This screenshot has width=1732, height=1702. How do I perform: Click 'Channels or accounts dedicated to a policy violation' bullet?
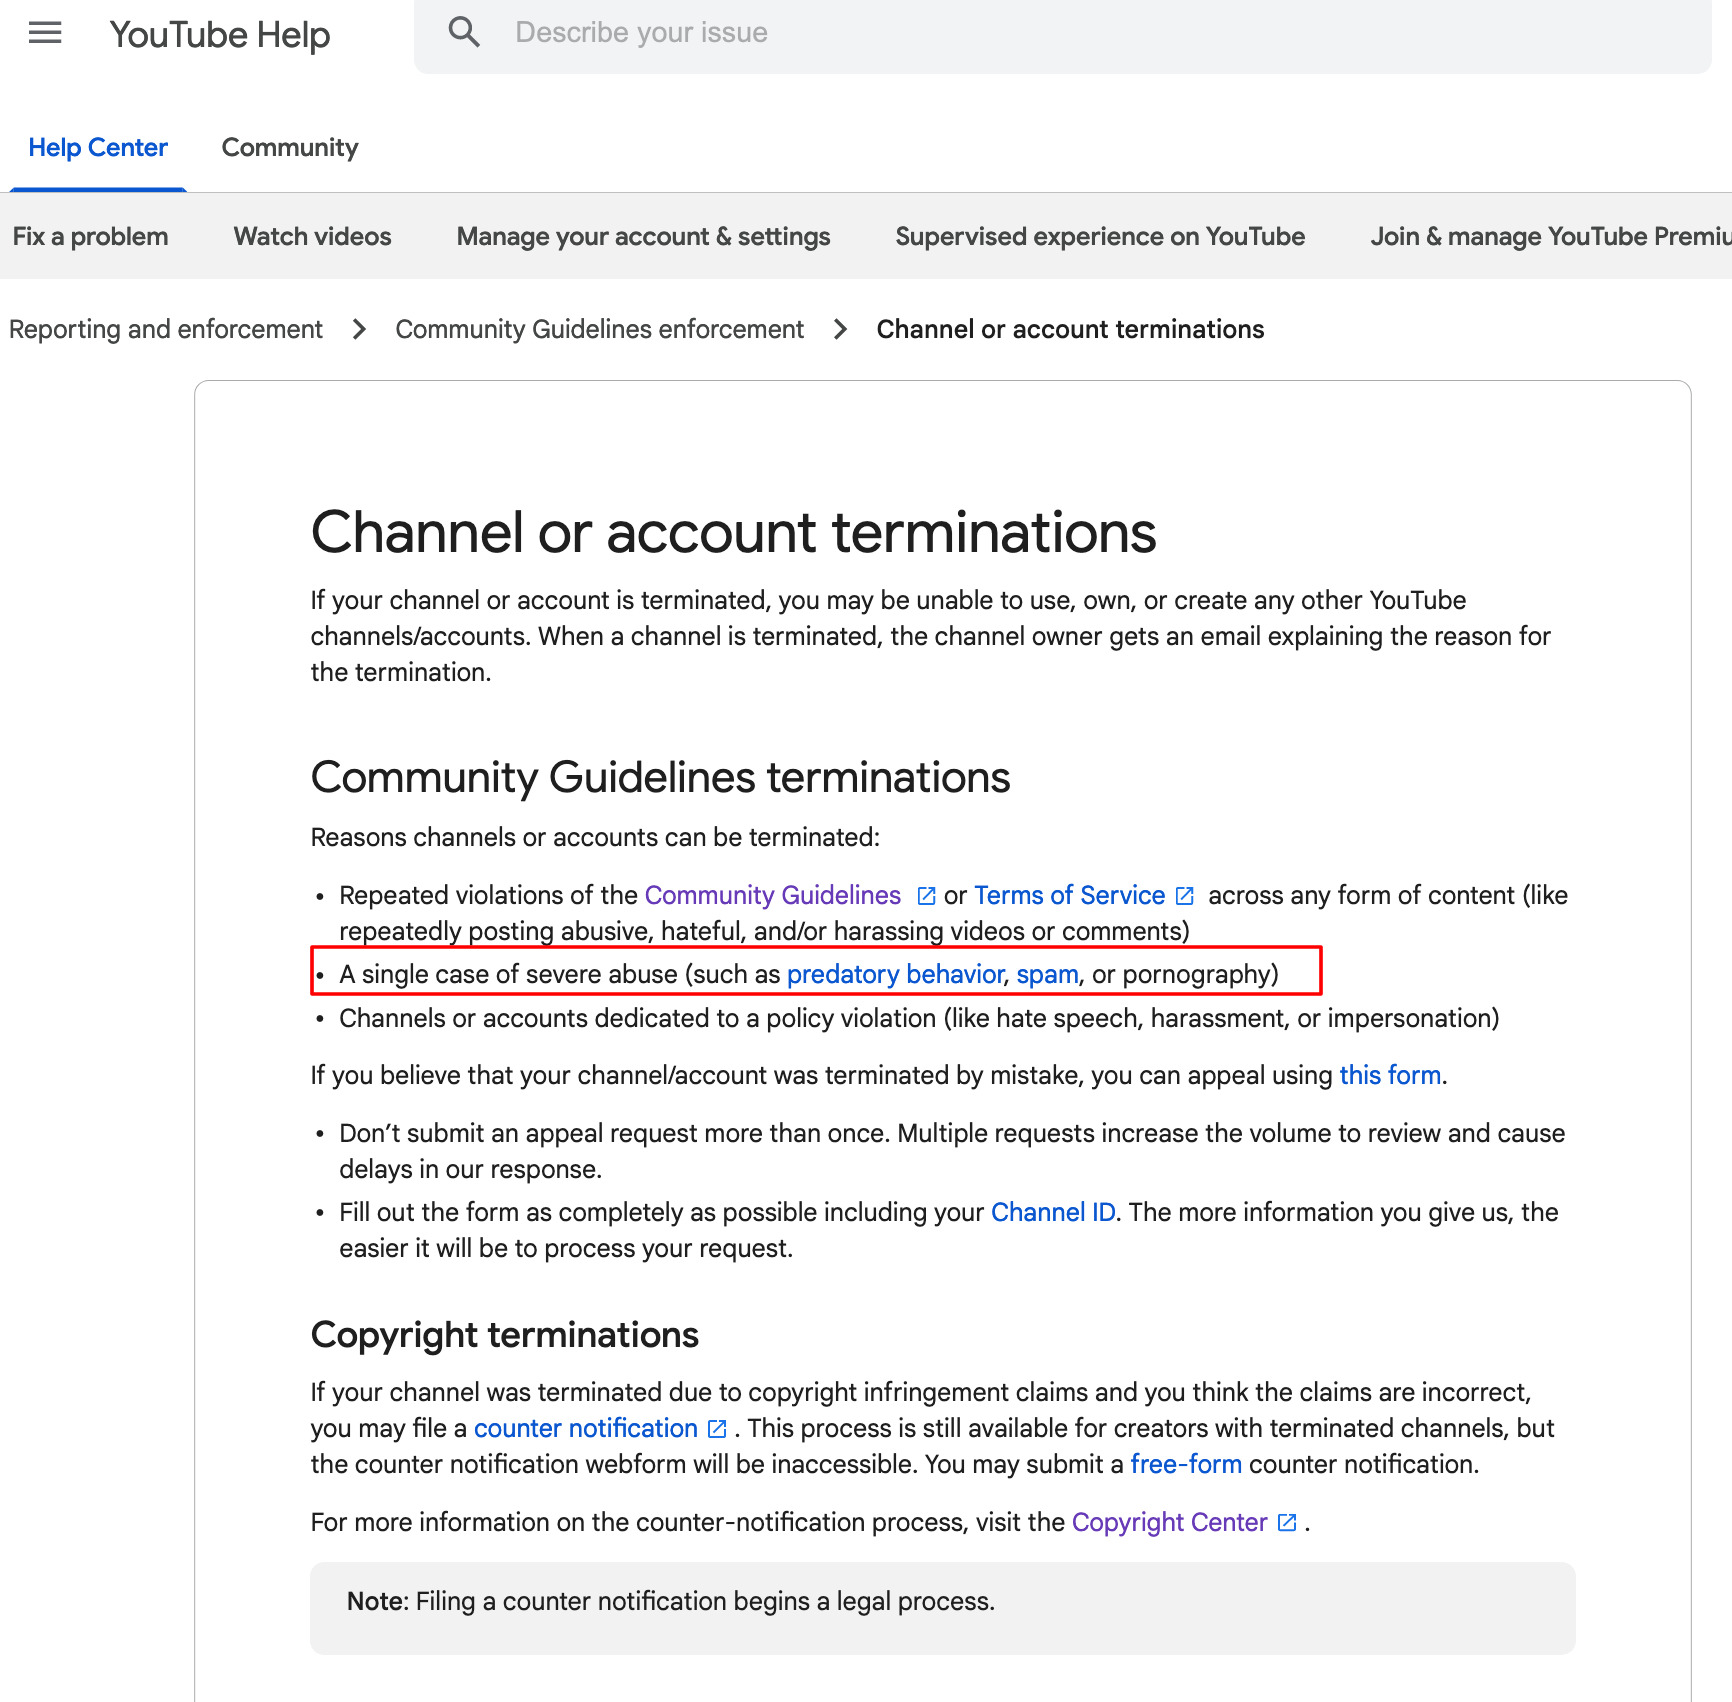tap(919, 1018)
